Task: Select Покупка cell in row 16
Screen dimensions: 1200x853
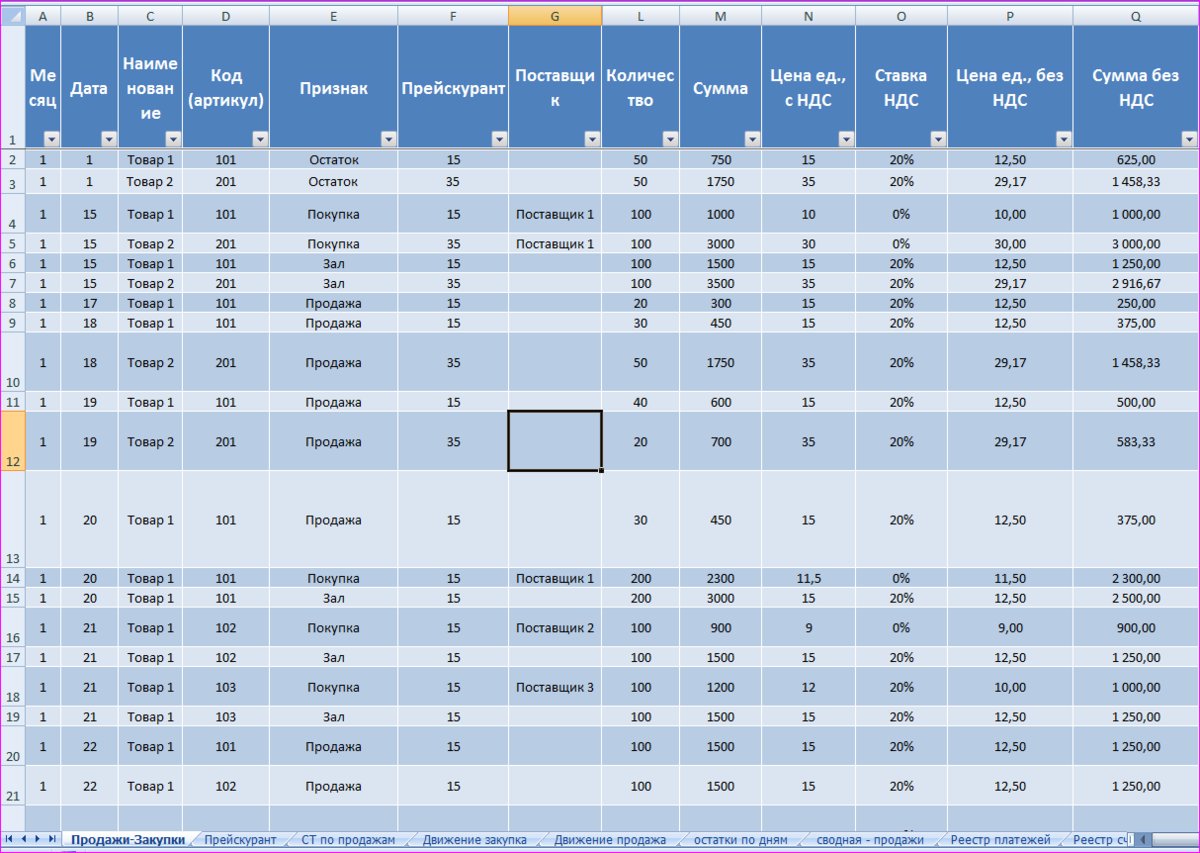Action: [333, 628]
